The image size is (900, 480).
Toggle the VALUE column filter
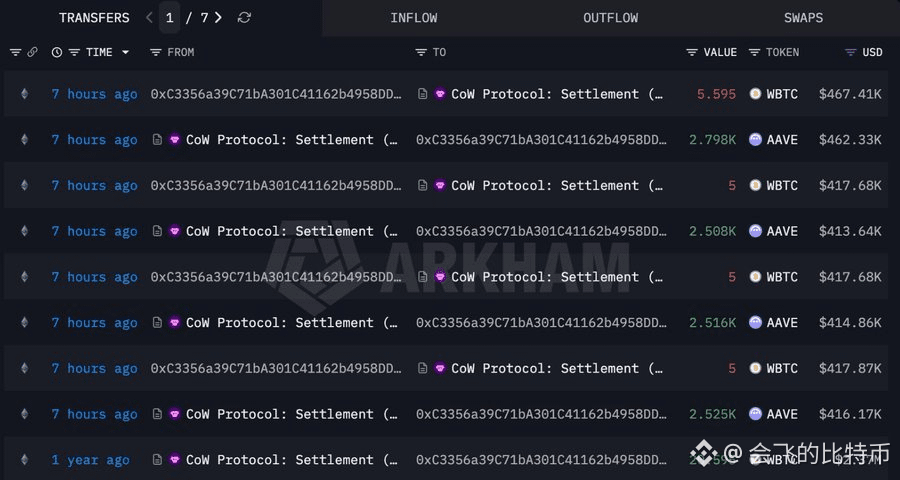point(692,52)
